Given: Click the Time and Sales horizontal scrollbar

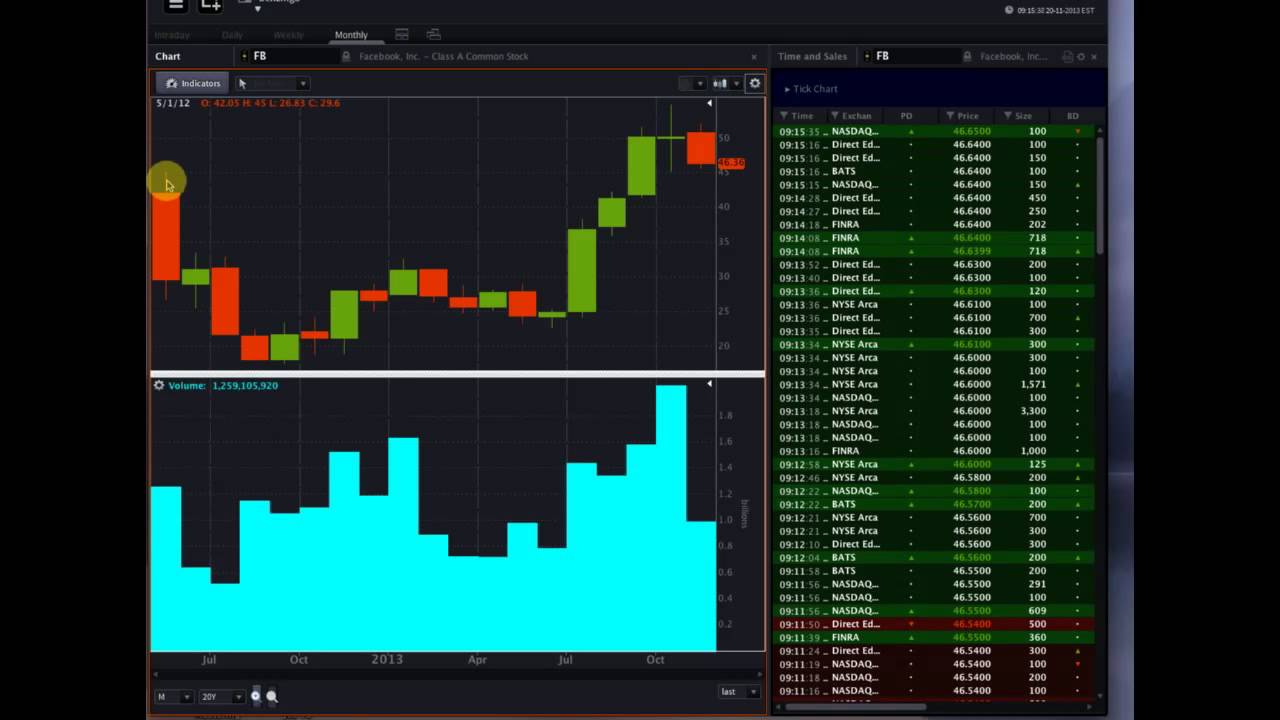Looking at the screenshot, I should click(x=855, y=708).
